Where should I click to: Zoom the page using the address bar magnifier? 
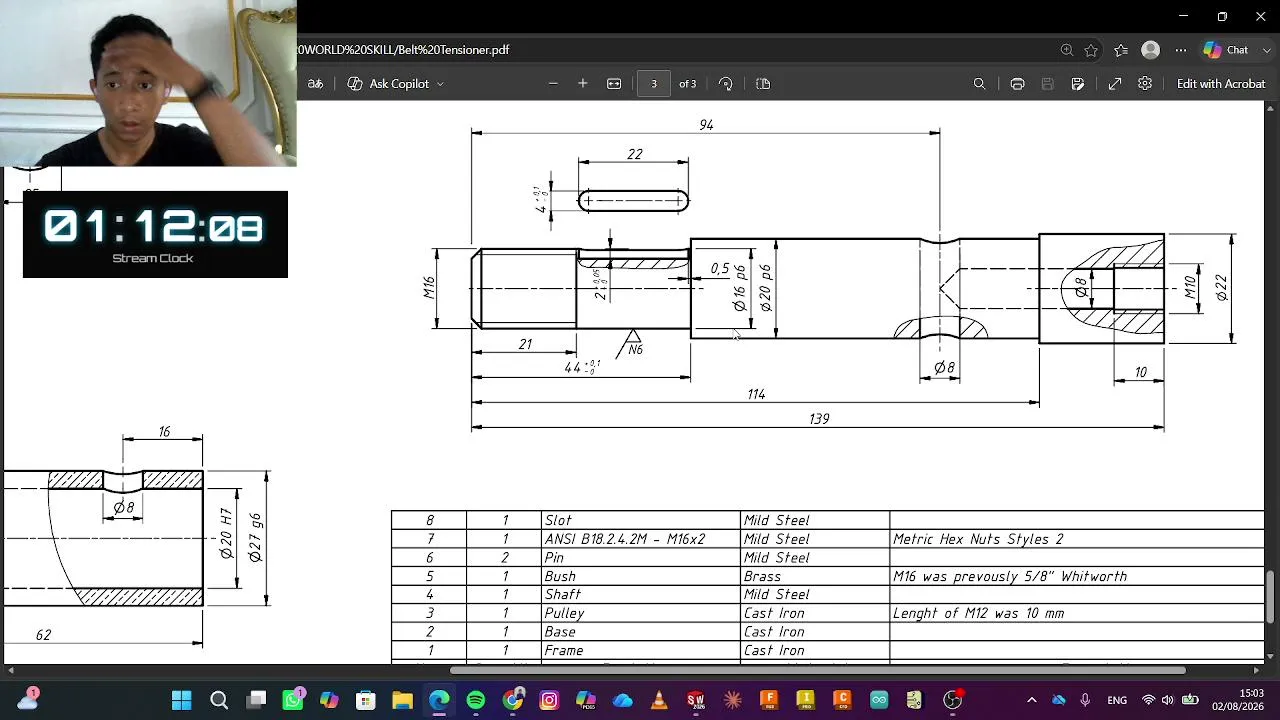pyautogui.click(x=1067, y=50)
